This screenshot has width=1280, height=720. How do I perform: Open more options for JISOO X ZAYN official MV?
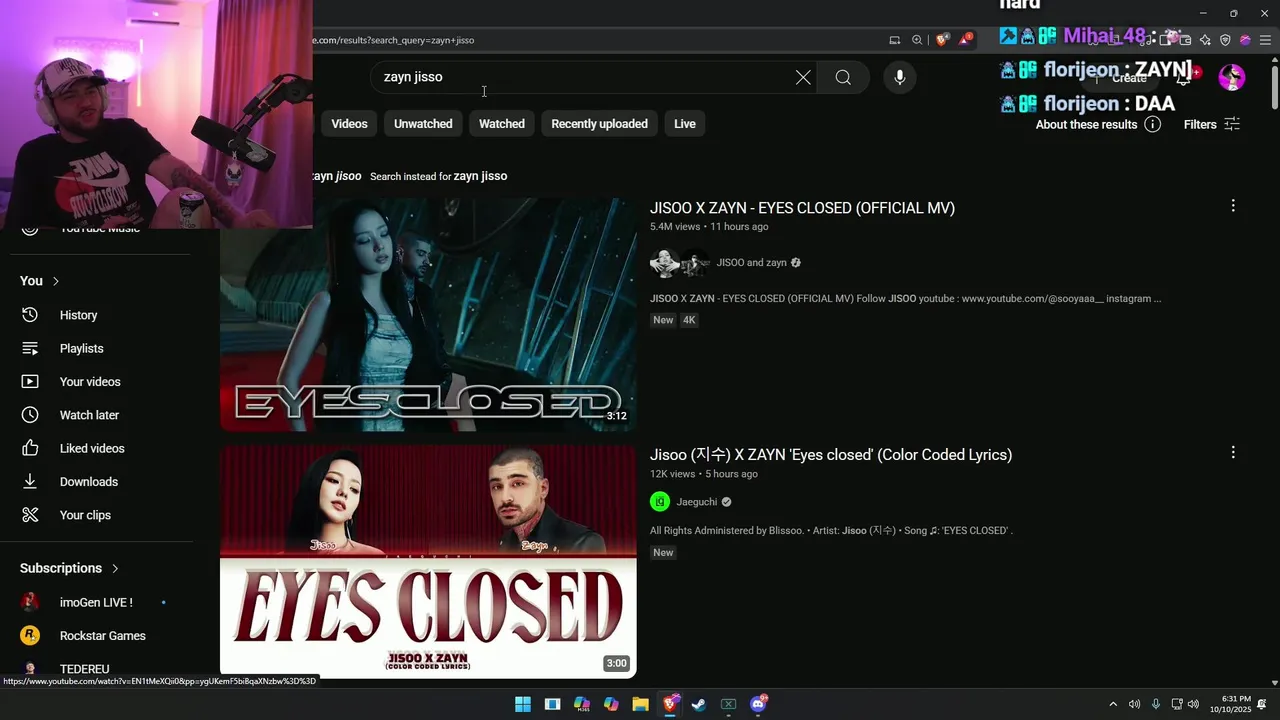coord(1233,206)
